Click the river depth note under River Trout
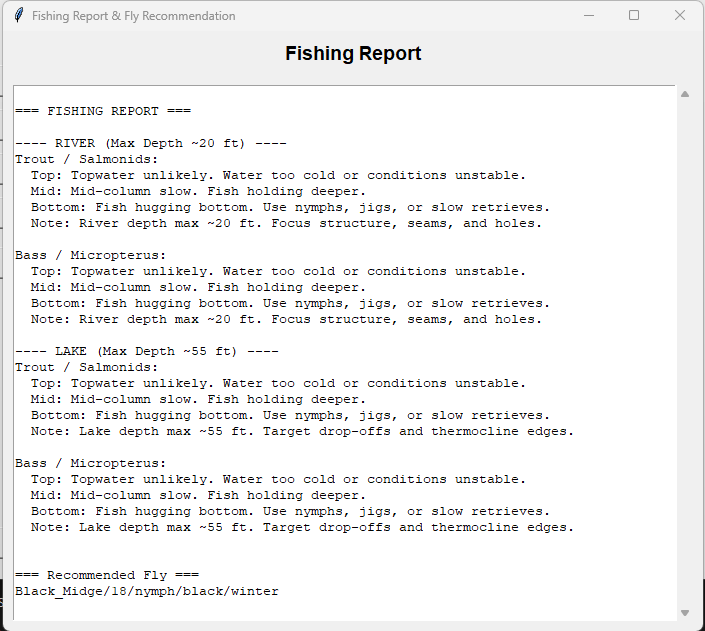Viewport: 705px width, 631px height. pyautogui.click(x=286, y=223)
